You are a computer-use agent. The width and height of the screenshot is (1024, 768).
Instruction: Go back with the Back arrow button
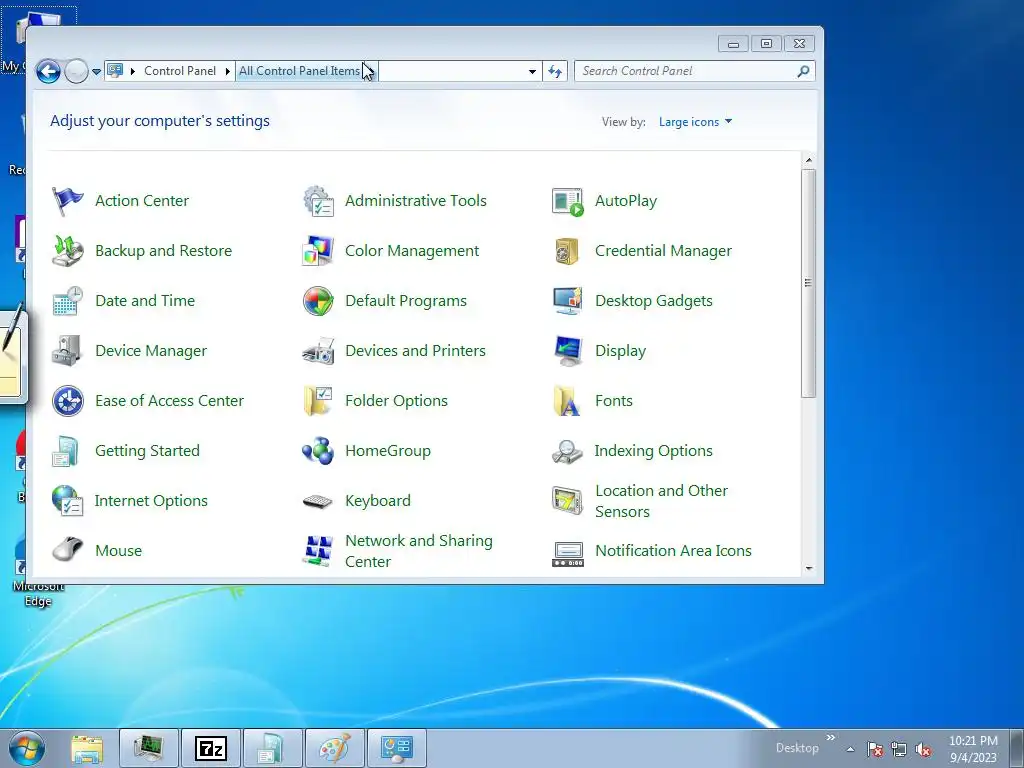point(48,71)
